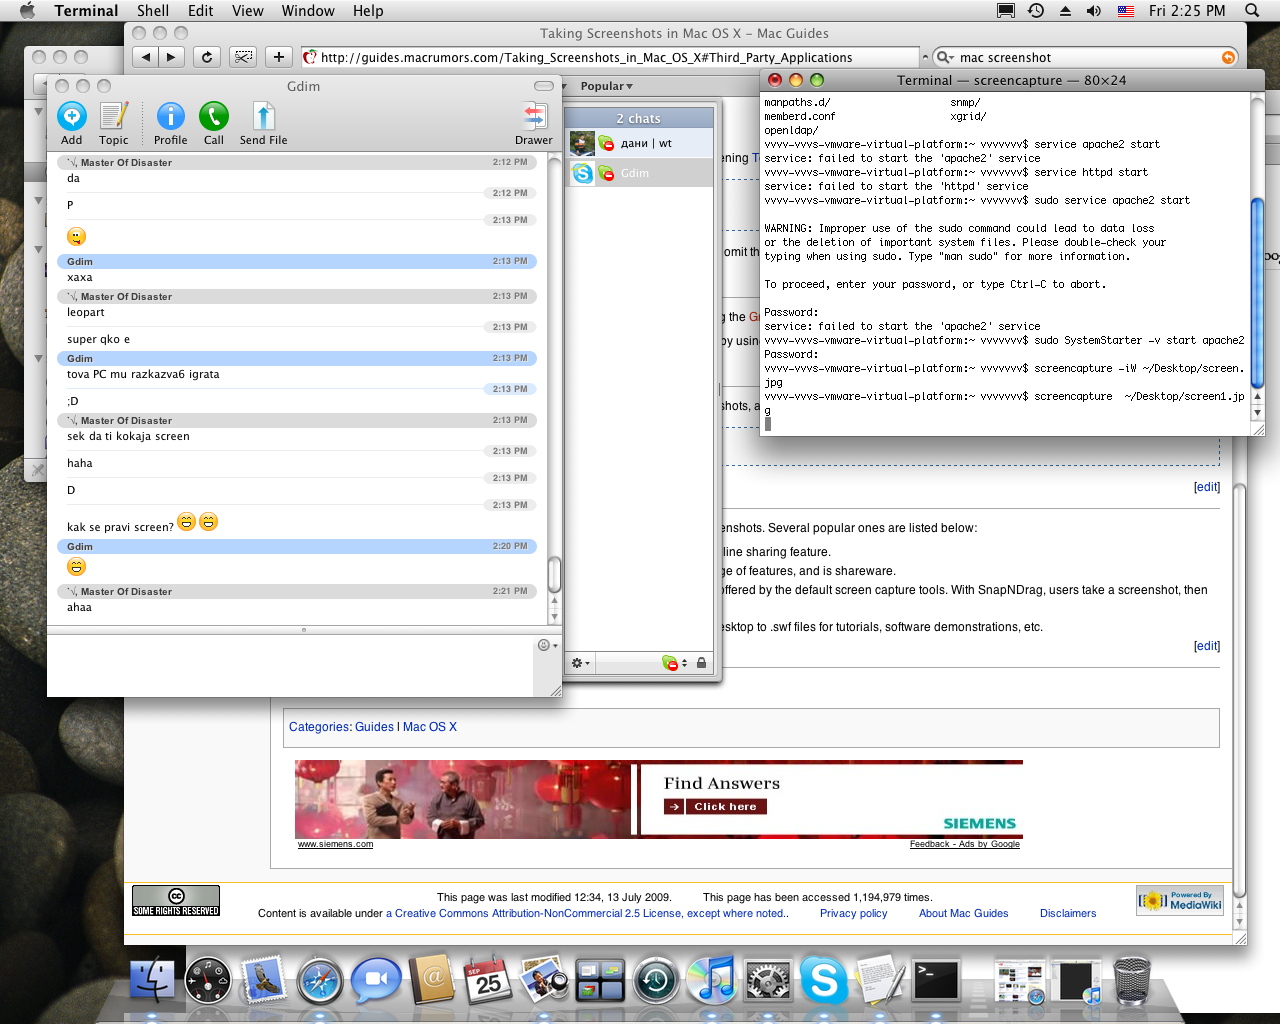Click the Safari search field 'mac screenshot'
1280x1024 pixels.
1085,57
